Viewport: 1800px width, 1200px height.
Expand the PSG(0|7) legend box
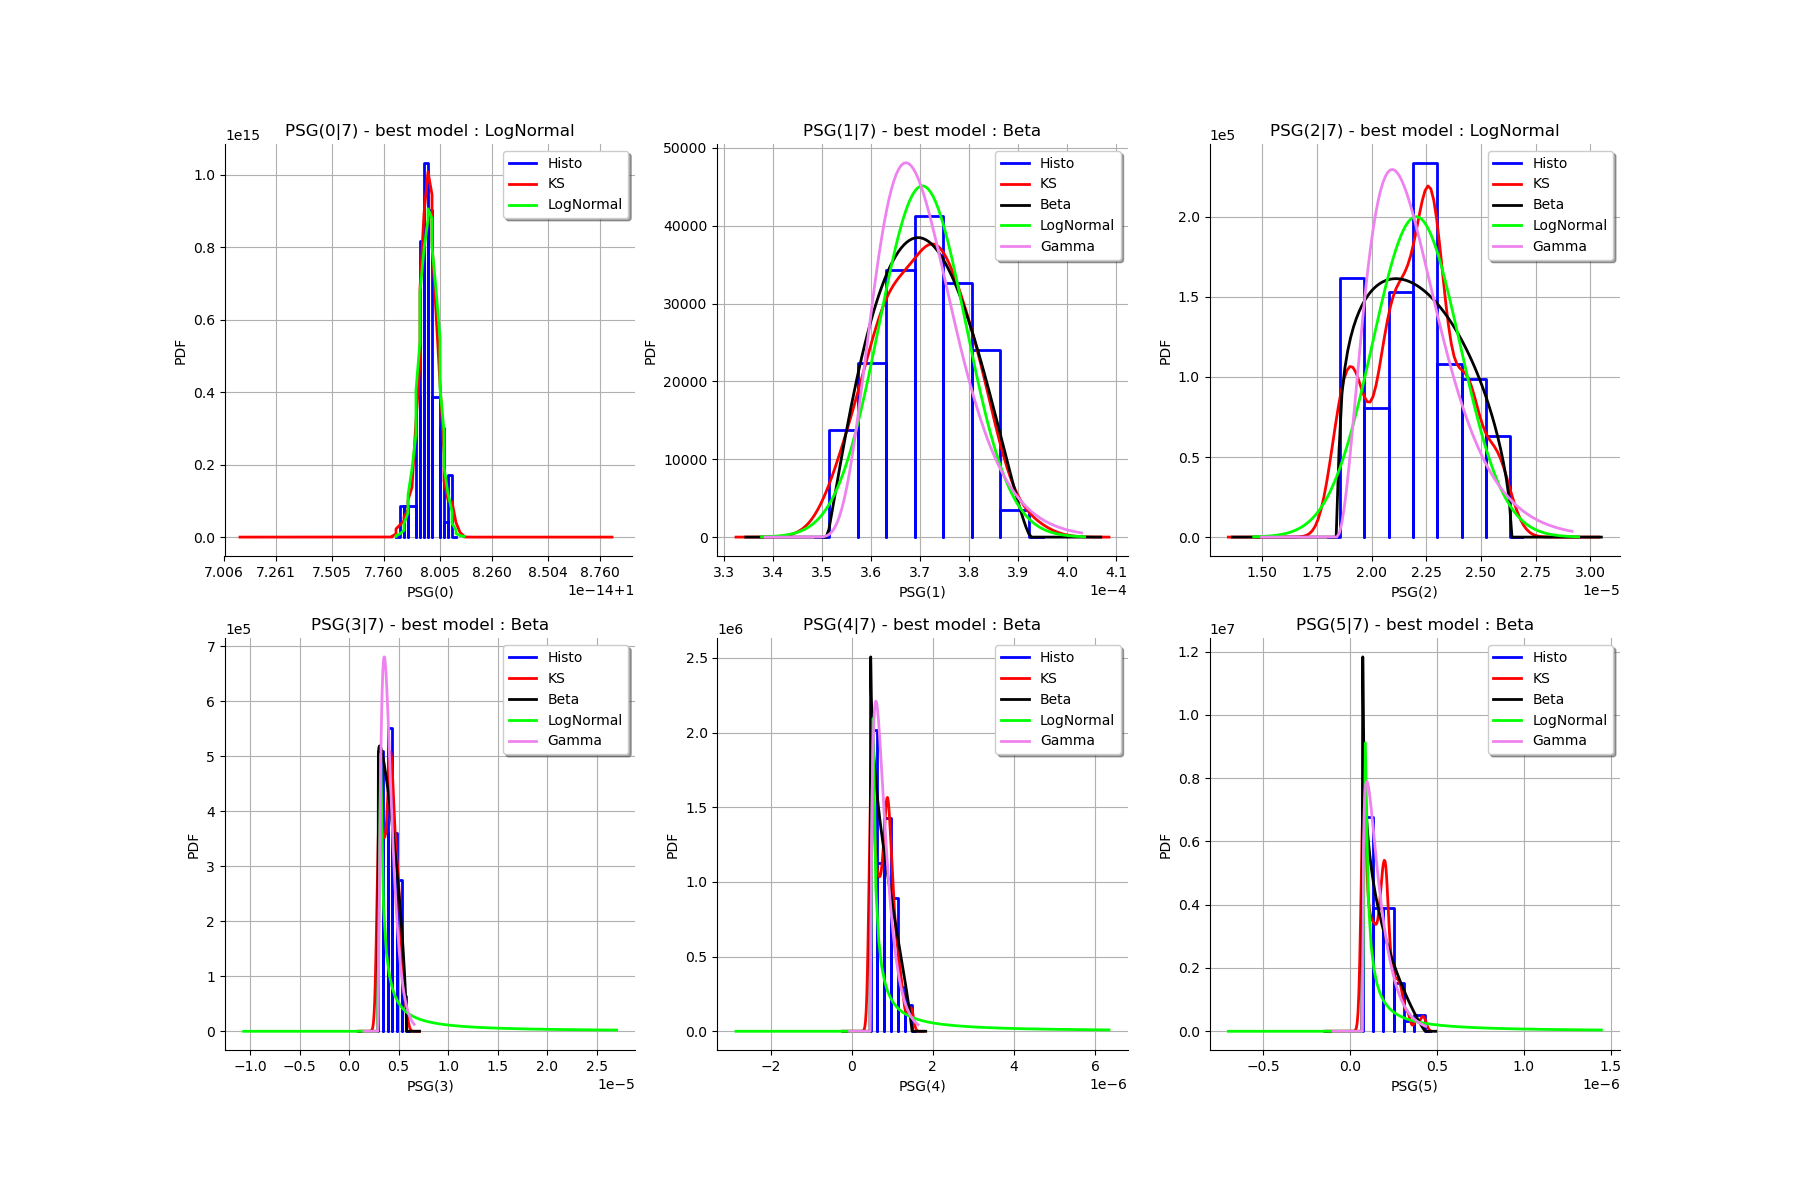pos(565,183)
